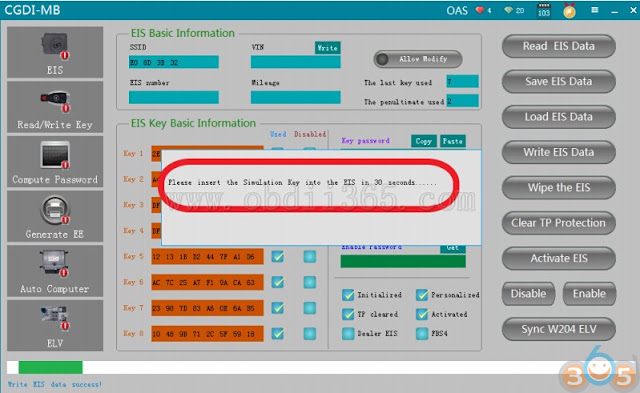Toggle the Used checkbox for Key 6
This screenshot has width=640, height=393.
pyautogui.click(x=278, y=282)
